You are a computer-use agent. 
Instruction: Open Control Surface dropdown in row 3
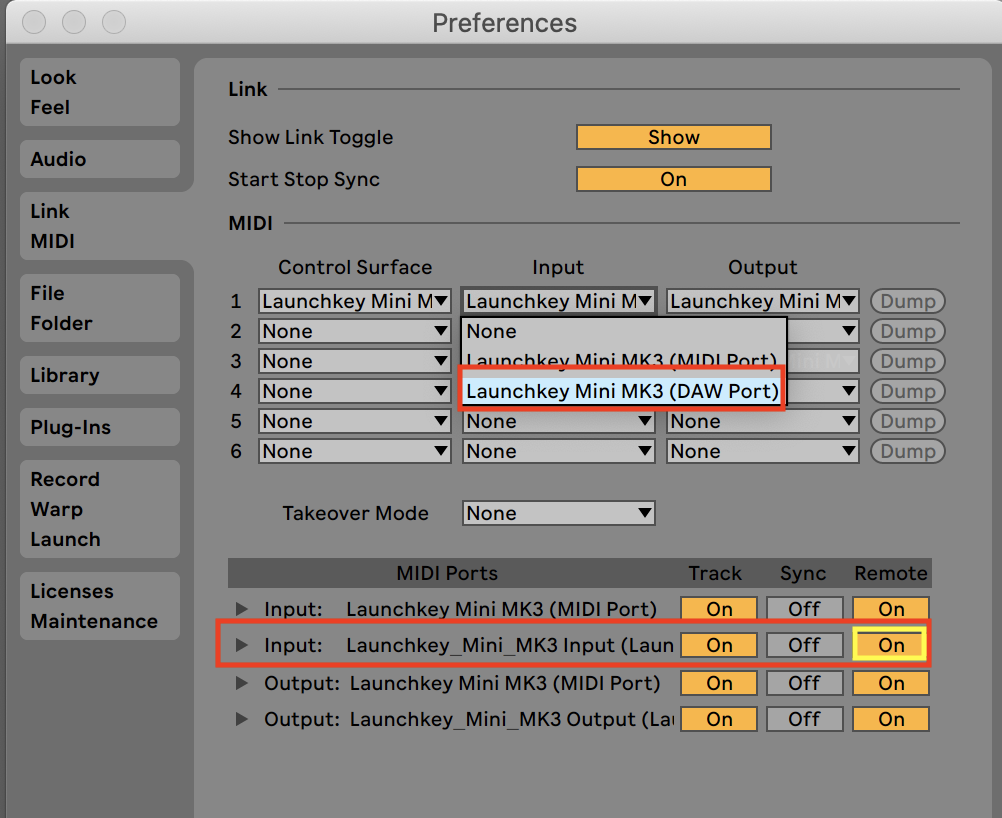click(355, 361)
